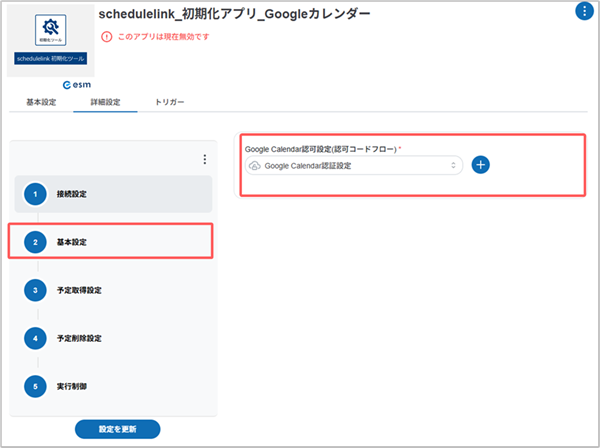
Task: Click the red warning icon beside disabled notice
Action: coord(107,37)
